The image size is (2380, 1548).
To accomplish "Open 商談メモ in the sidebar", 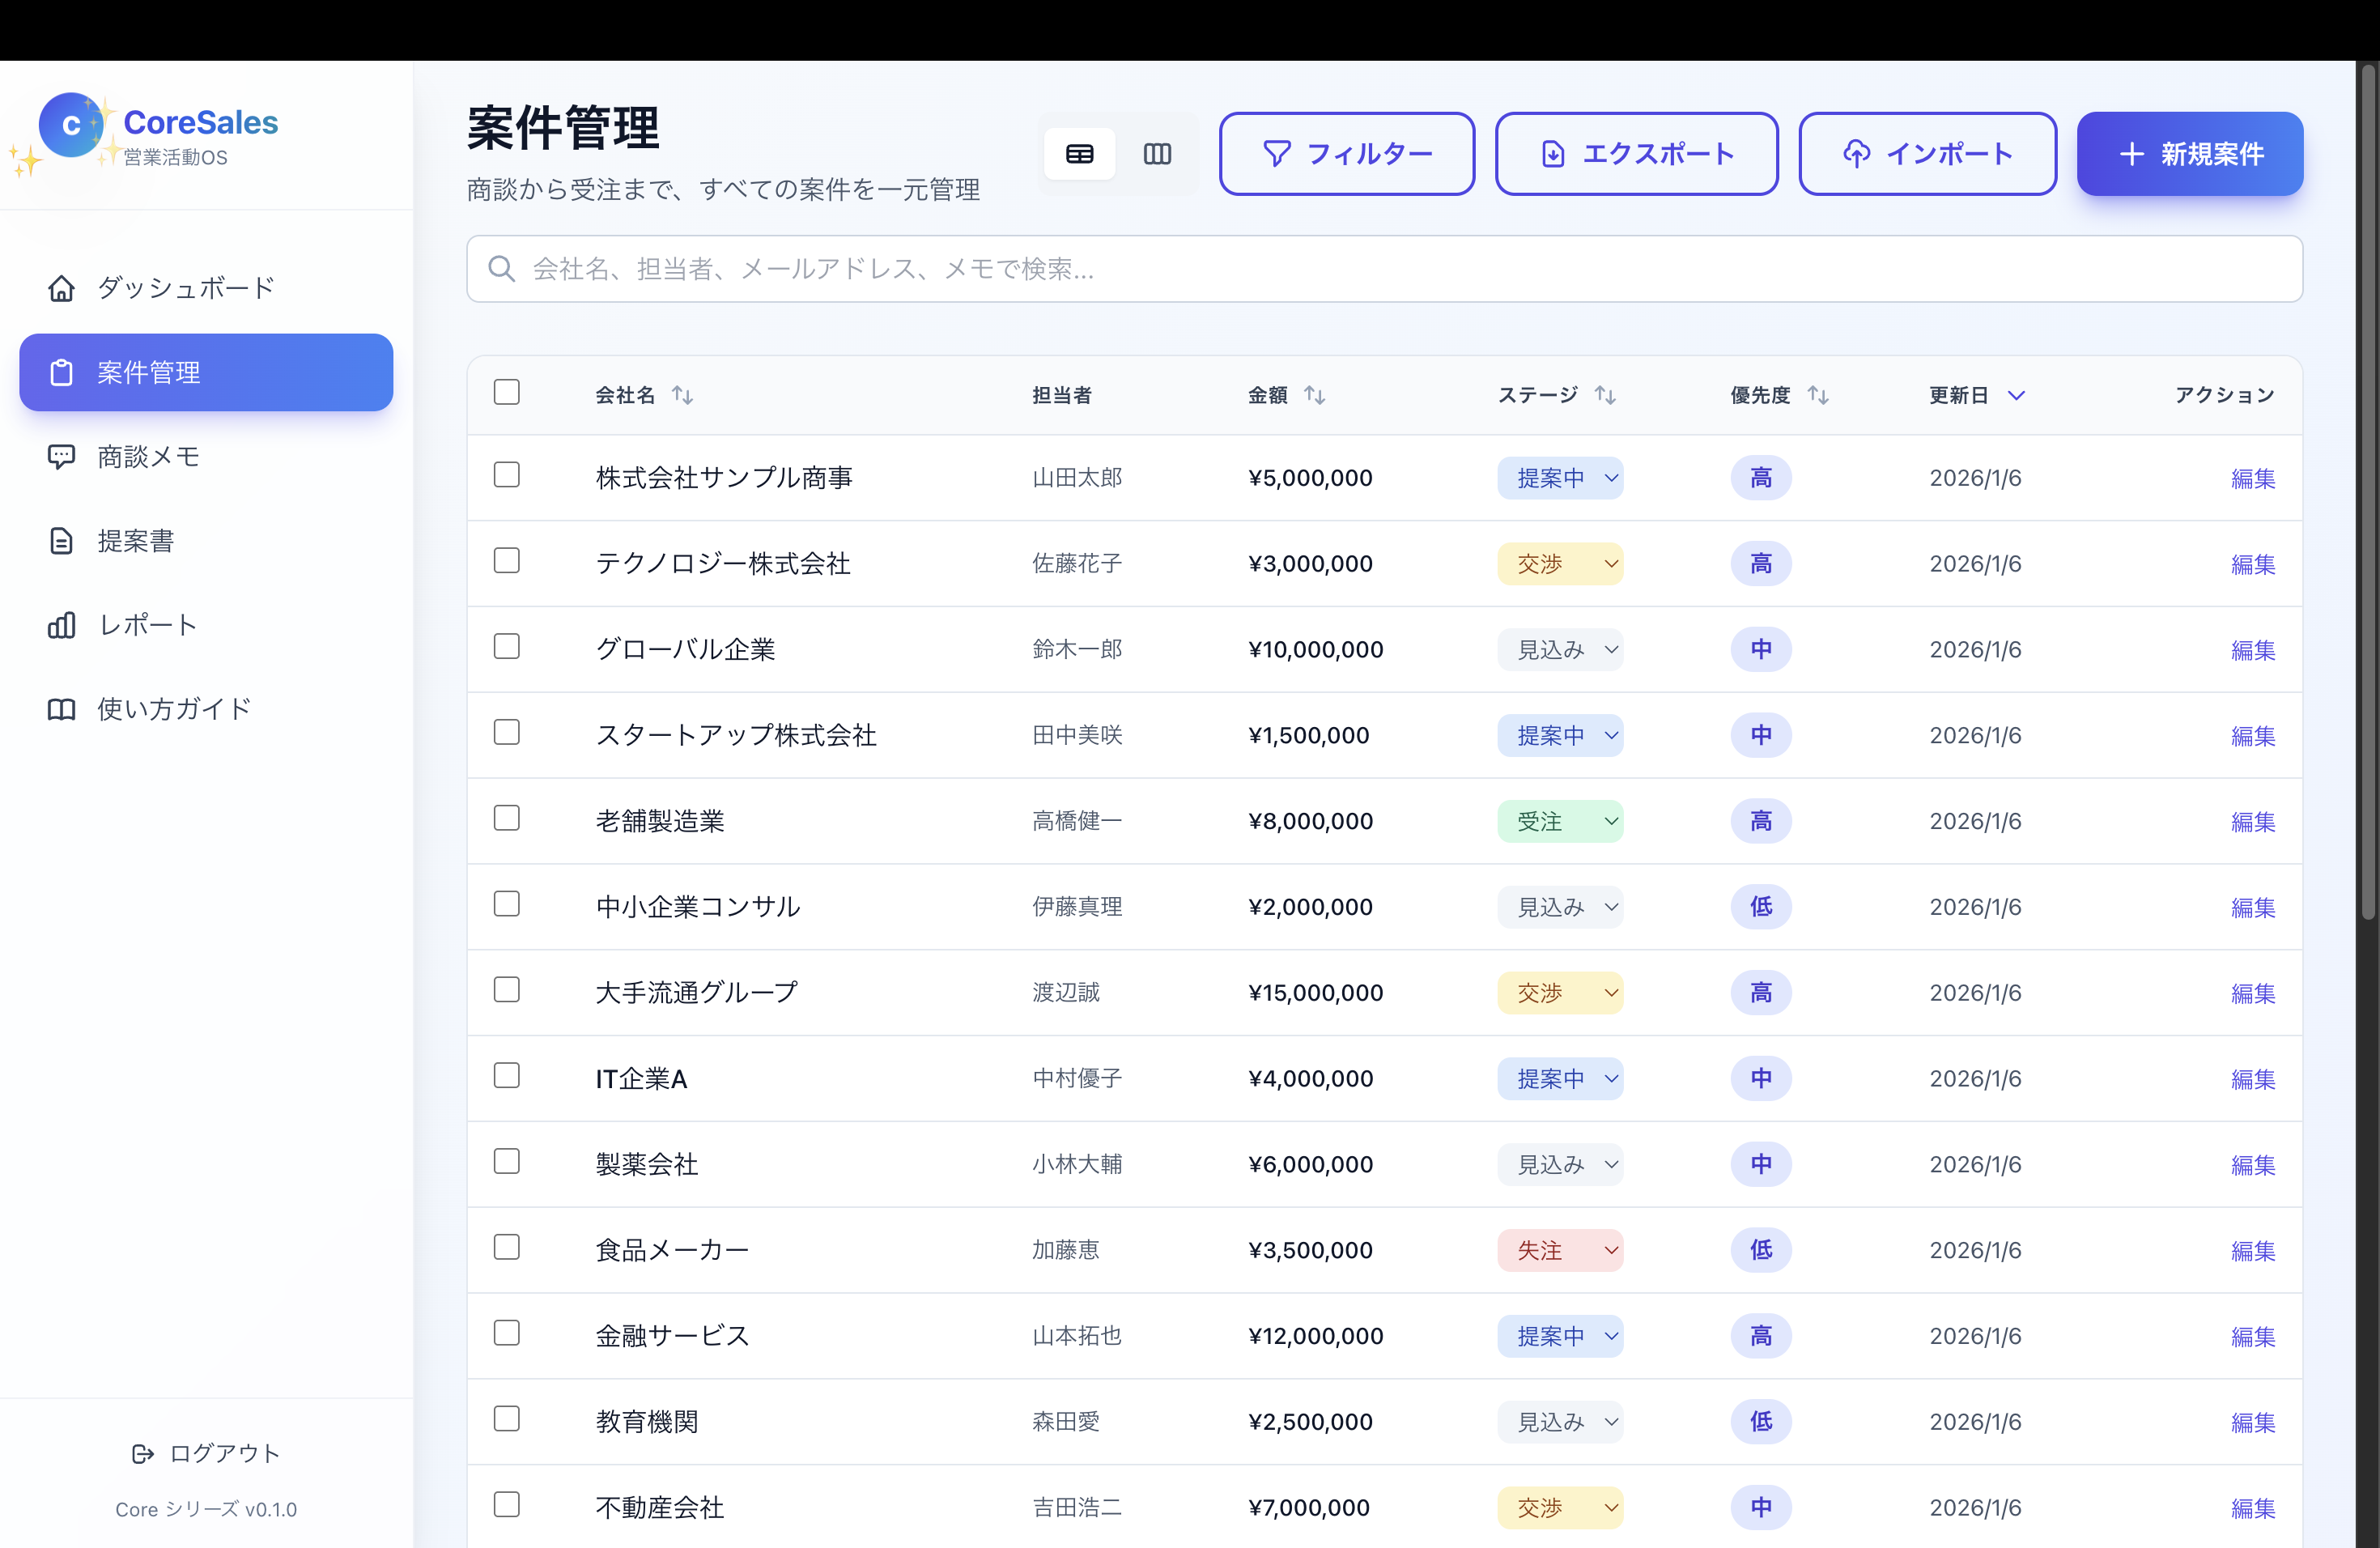I will (148, 457).
